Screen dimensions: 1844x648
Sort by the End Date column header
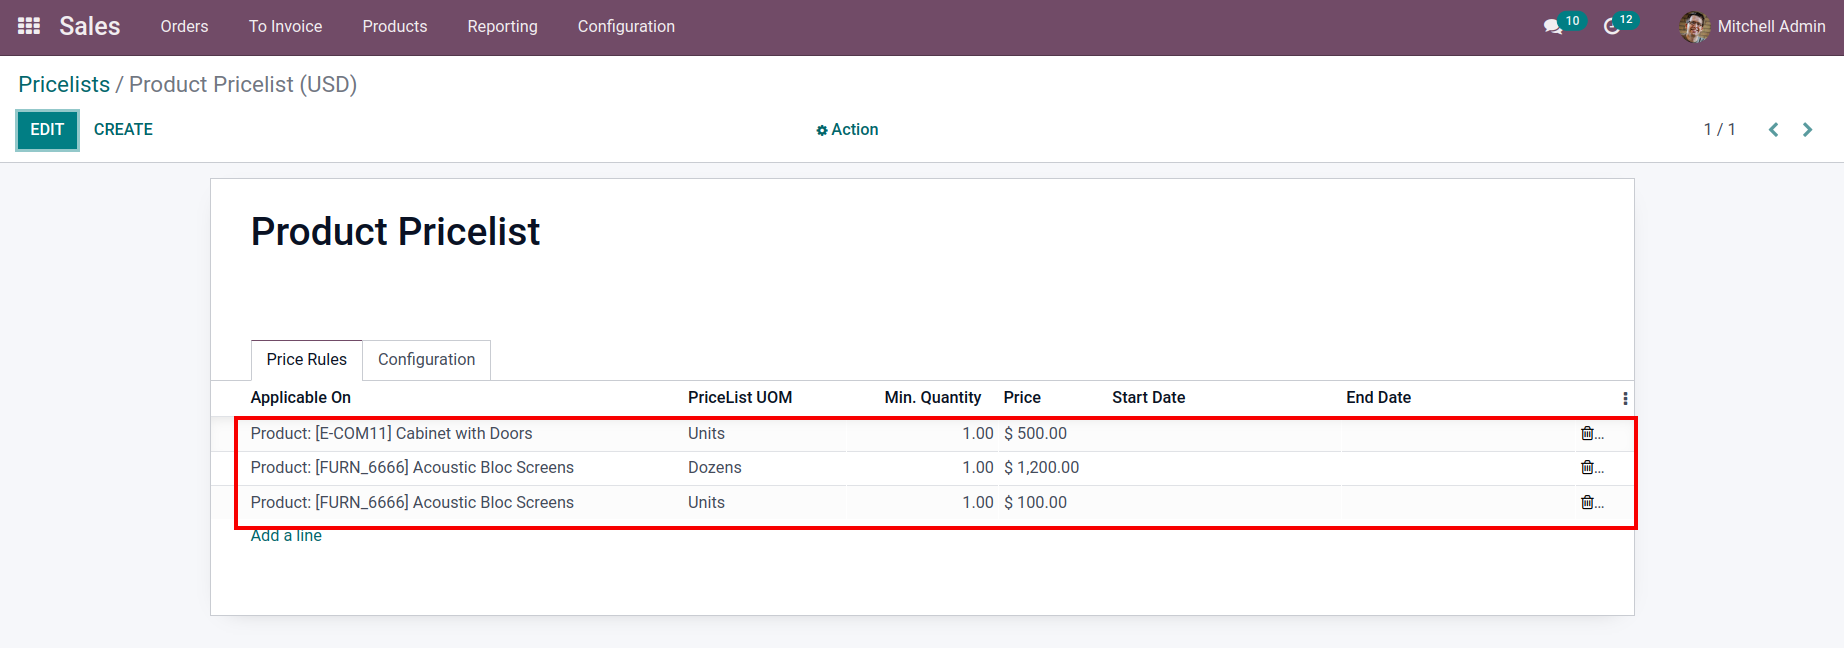(x=1379, y=398)
